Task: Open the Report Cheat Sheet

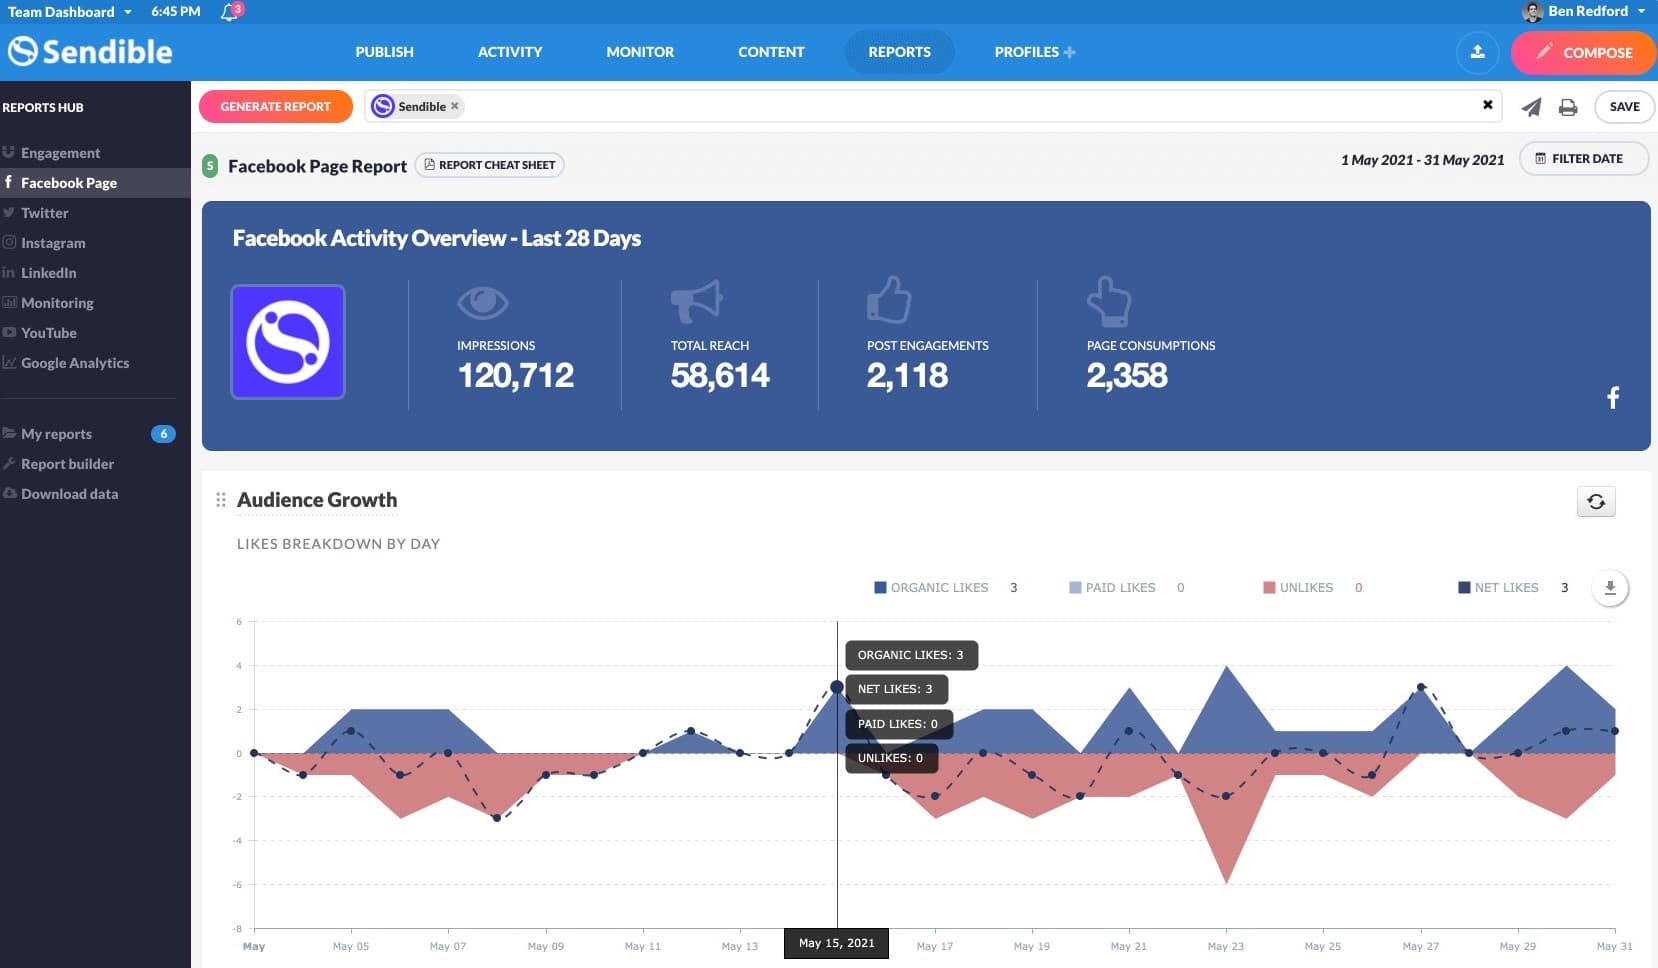Action: (489, 165)
